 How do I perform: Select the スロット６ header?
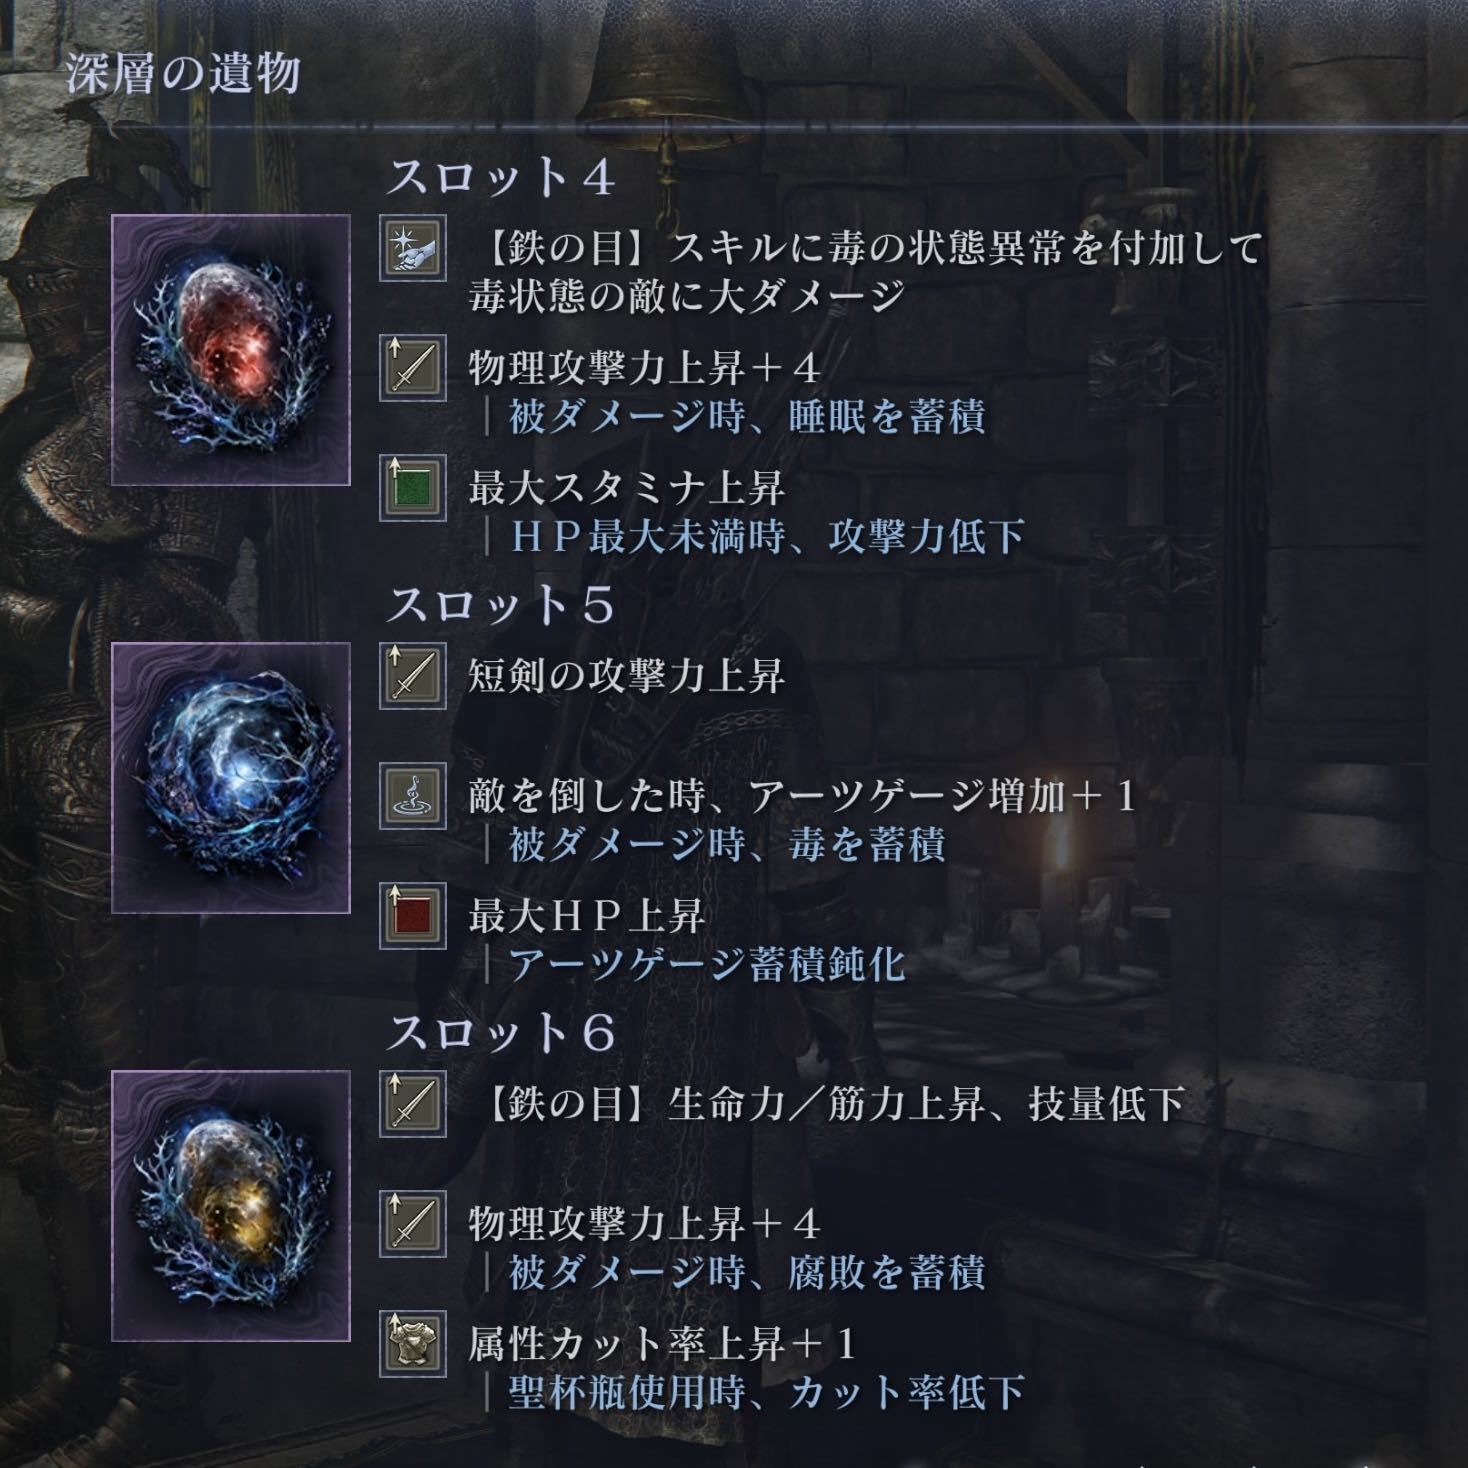[x=500, y=1034]
